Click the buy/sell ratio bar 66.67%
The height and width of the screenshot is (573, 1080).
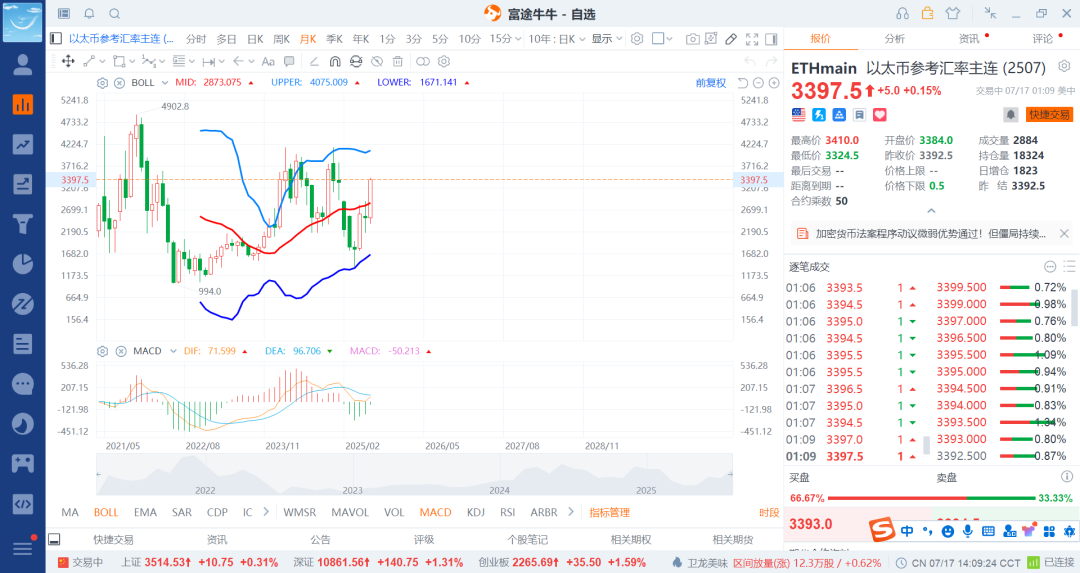coord(931,498)
